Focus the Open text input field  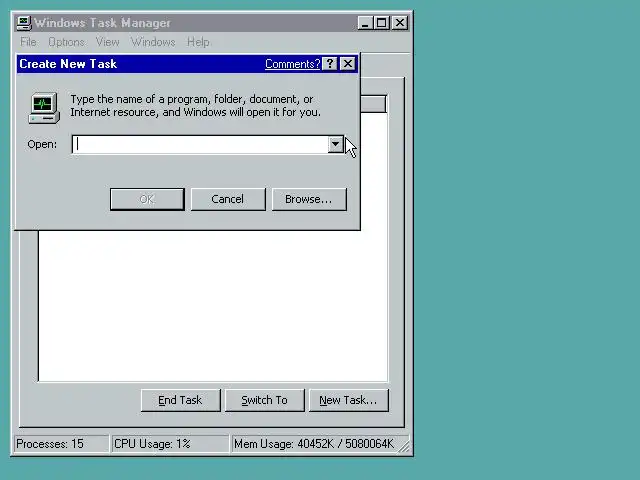tap(200, 144)
